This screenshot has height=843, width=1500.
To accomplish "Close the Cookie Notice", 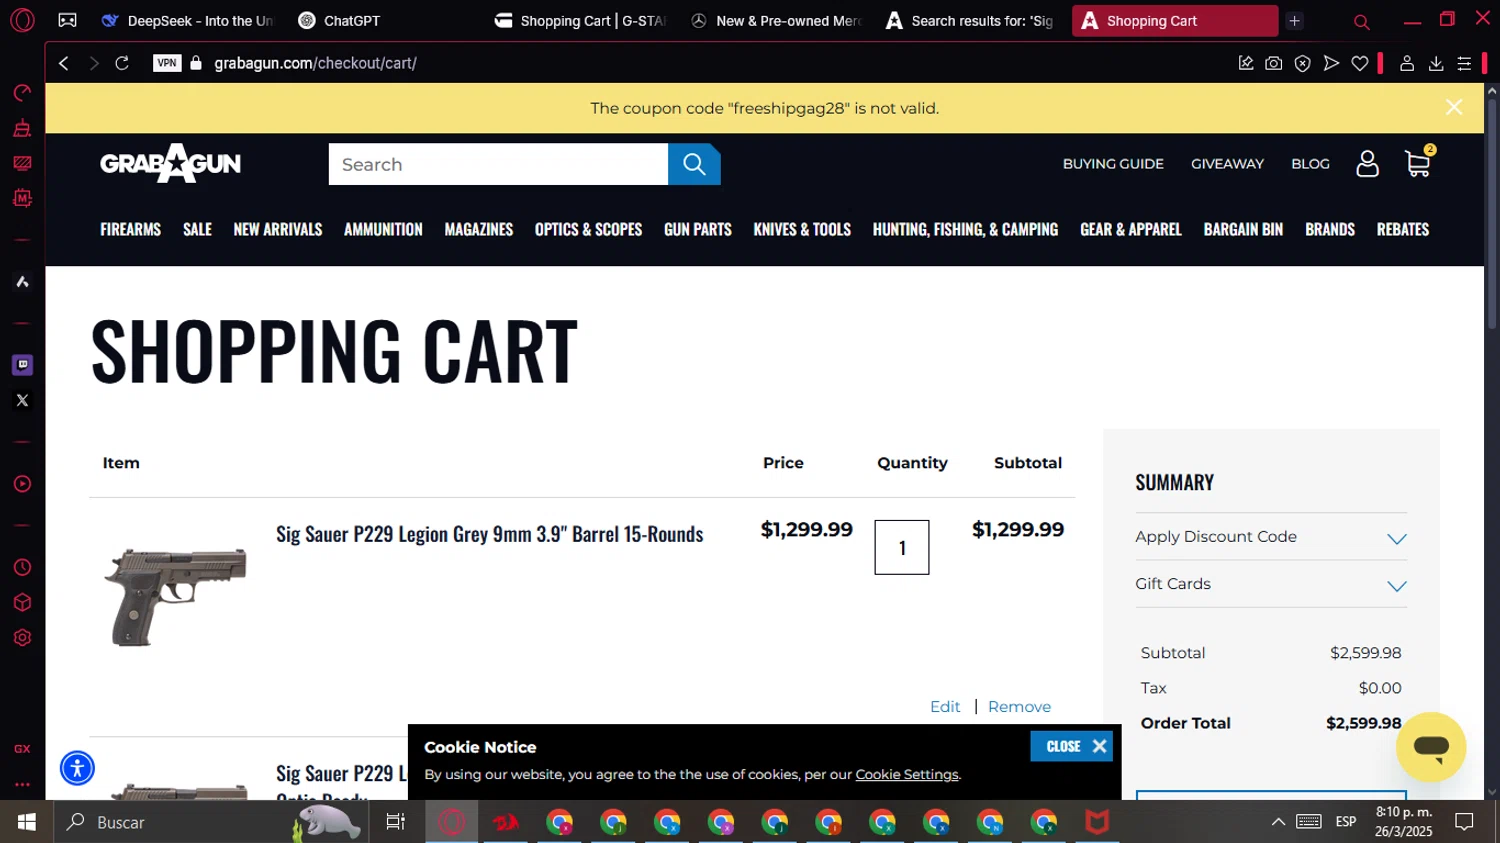I will coord(1071,746).
